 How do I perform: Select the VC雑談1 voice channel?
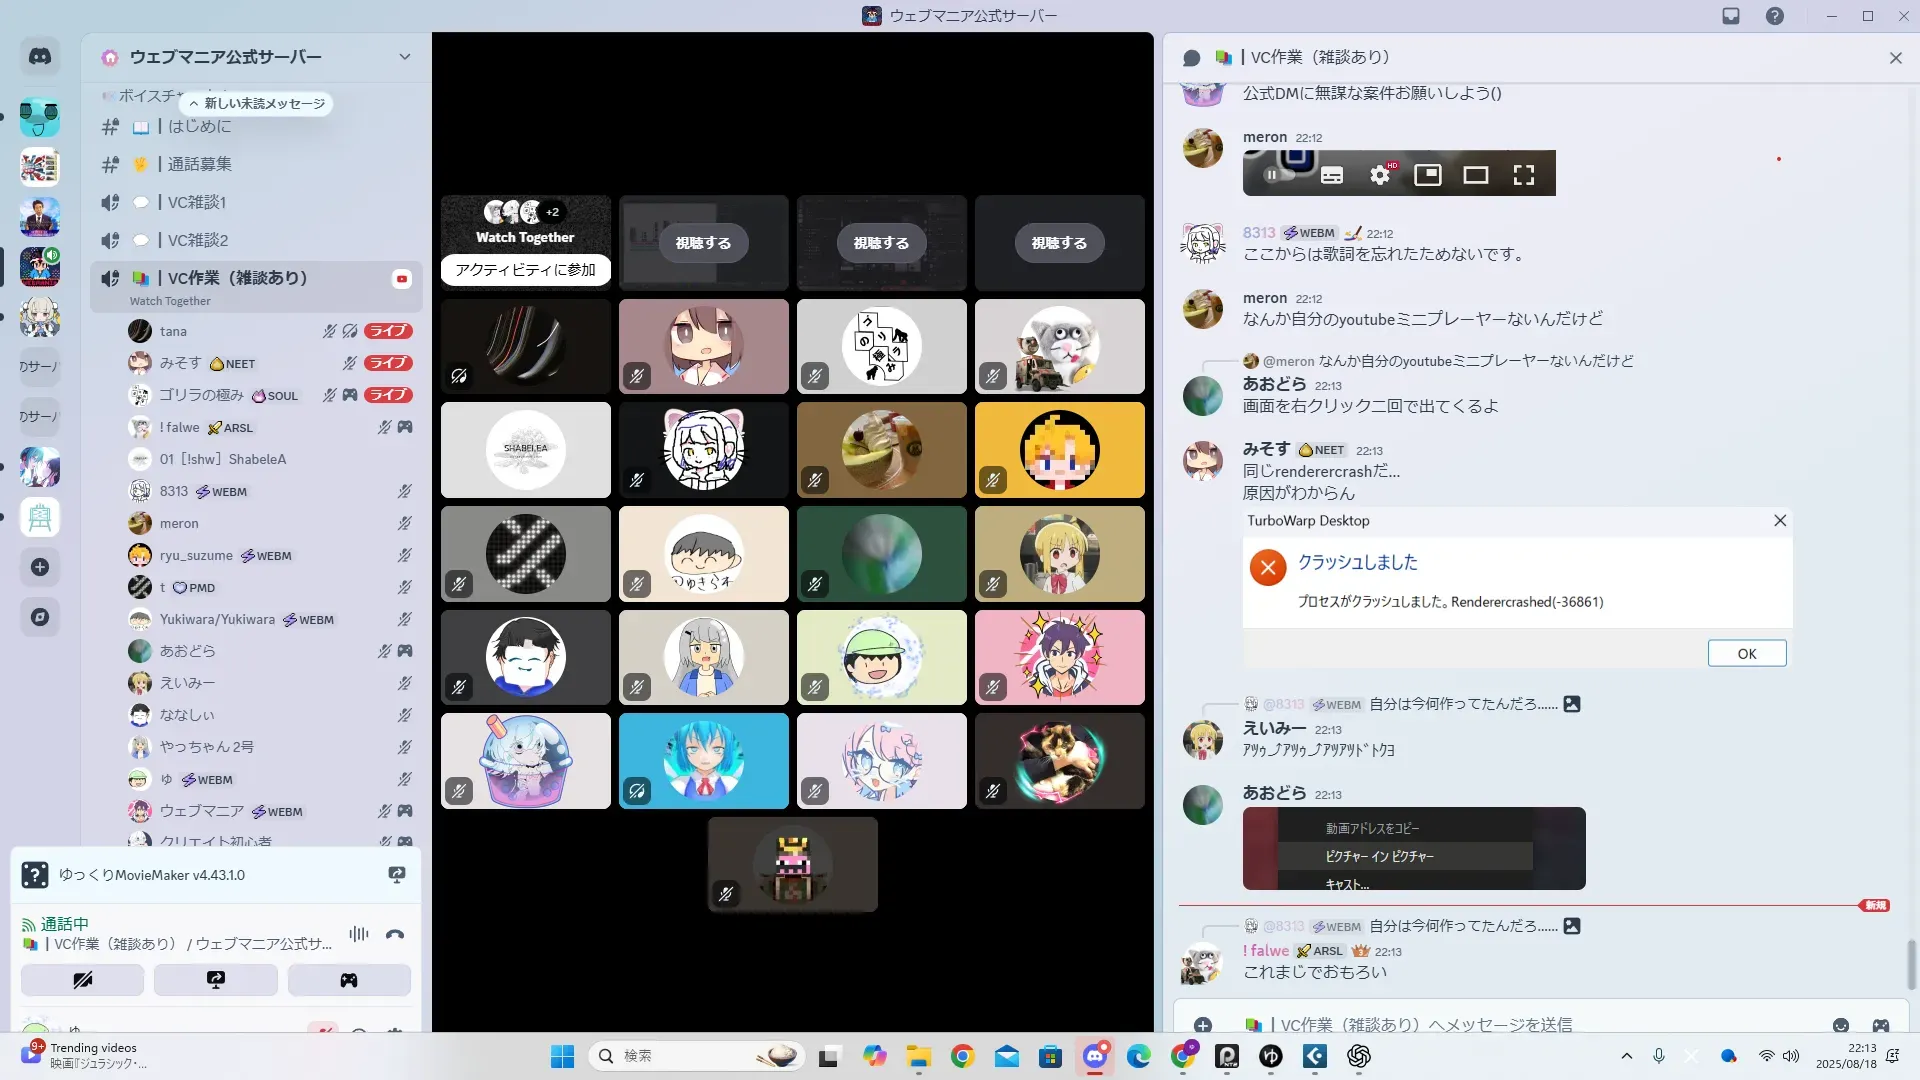tap(197, 202)
